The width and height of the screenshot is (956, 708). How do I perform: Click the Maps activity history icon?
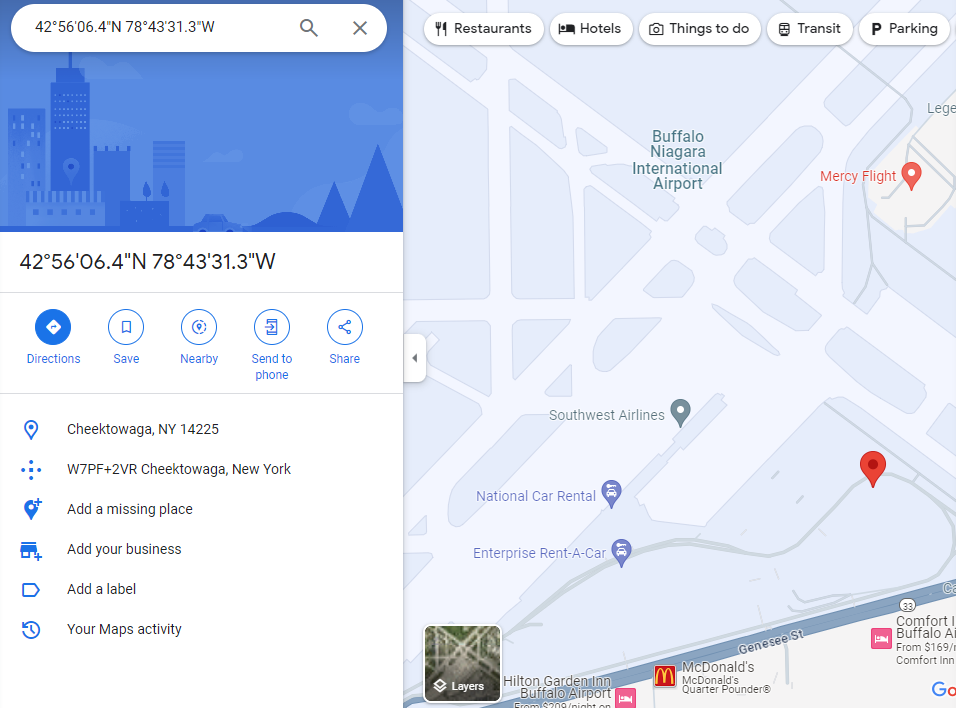click(30, 629)
